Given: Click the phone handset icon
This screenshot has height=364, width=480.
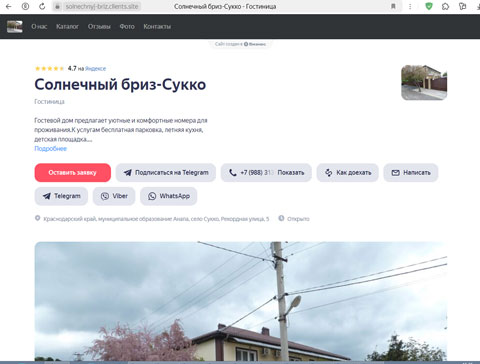Looking at the screenshot, I should [233, 173].
